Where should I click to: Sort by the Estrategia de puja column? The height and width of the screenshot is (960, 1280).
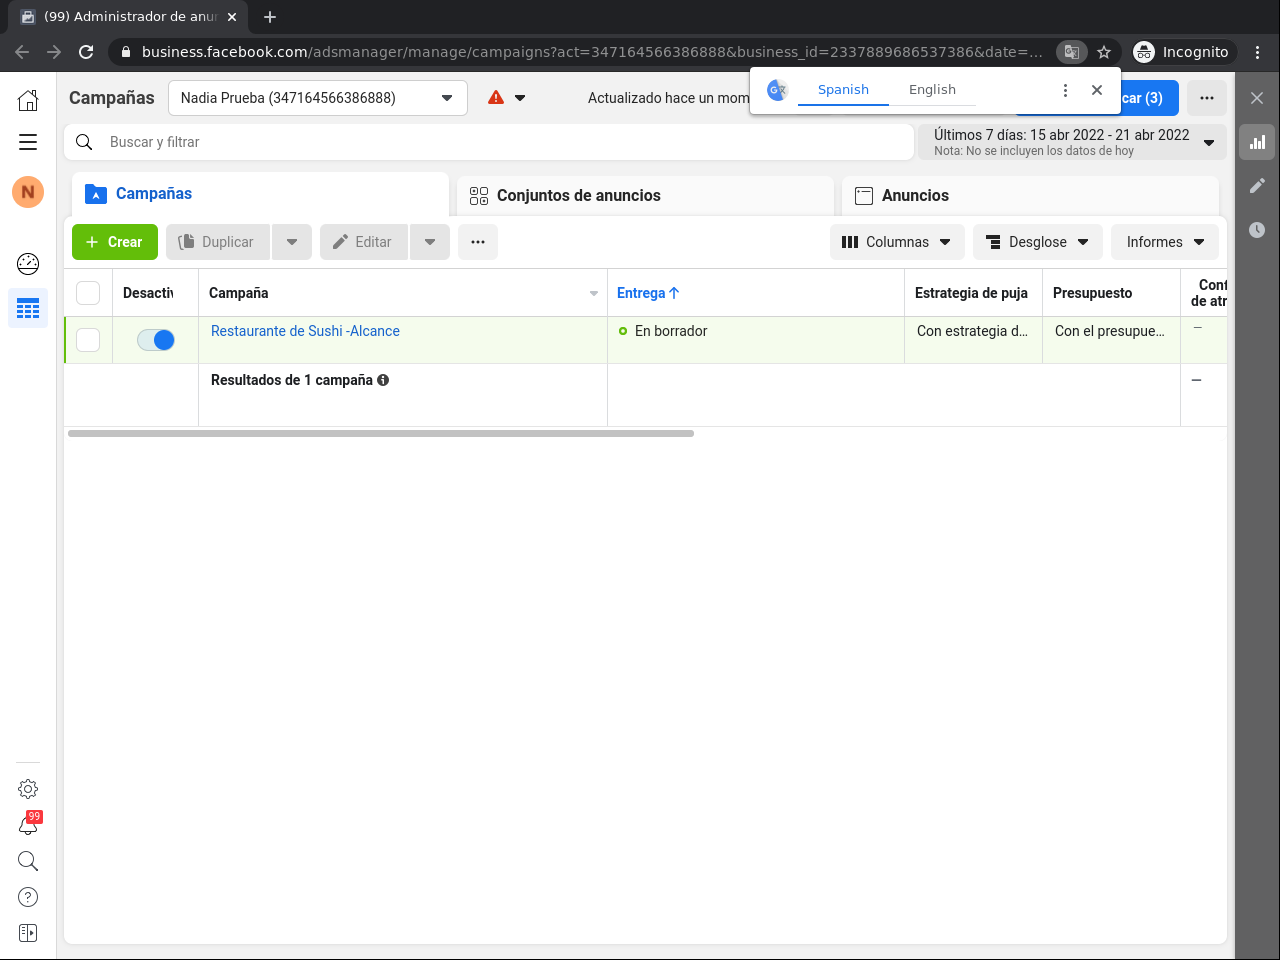click(971, 293)
